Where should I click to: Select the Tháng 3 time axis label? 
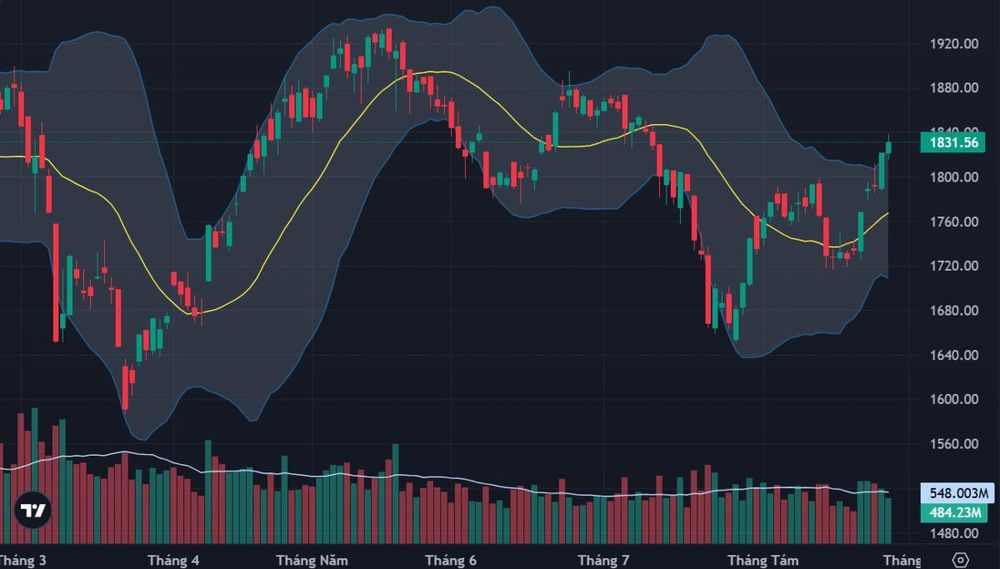[23, 561]
